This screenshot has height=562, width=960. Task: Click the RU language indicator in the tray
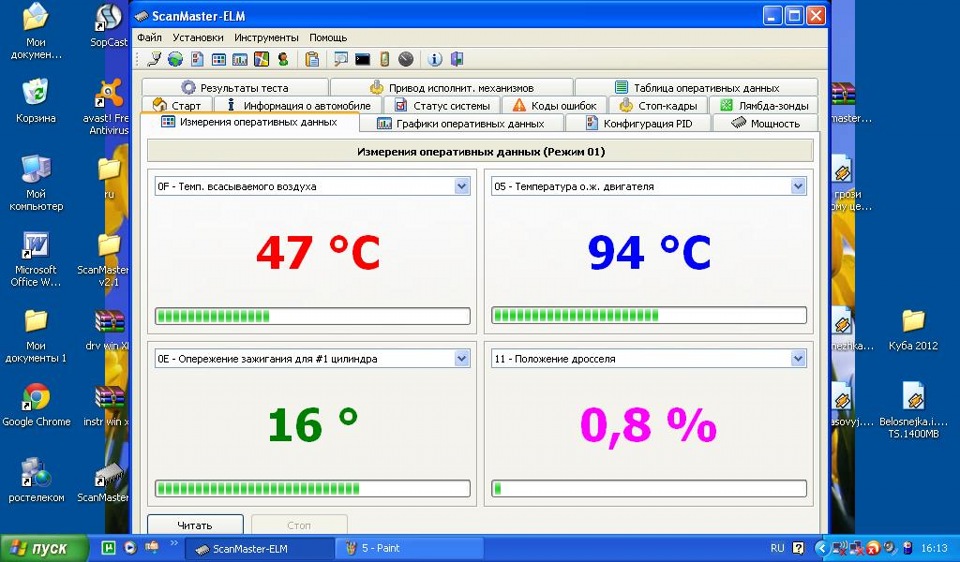pyautogui.click(x=777, y=548)
